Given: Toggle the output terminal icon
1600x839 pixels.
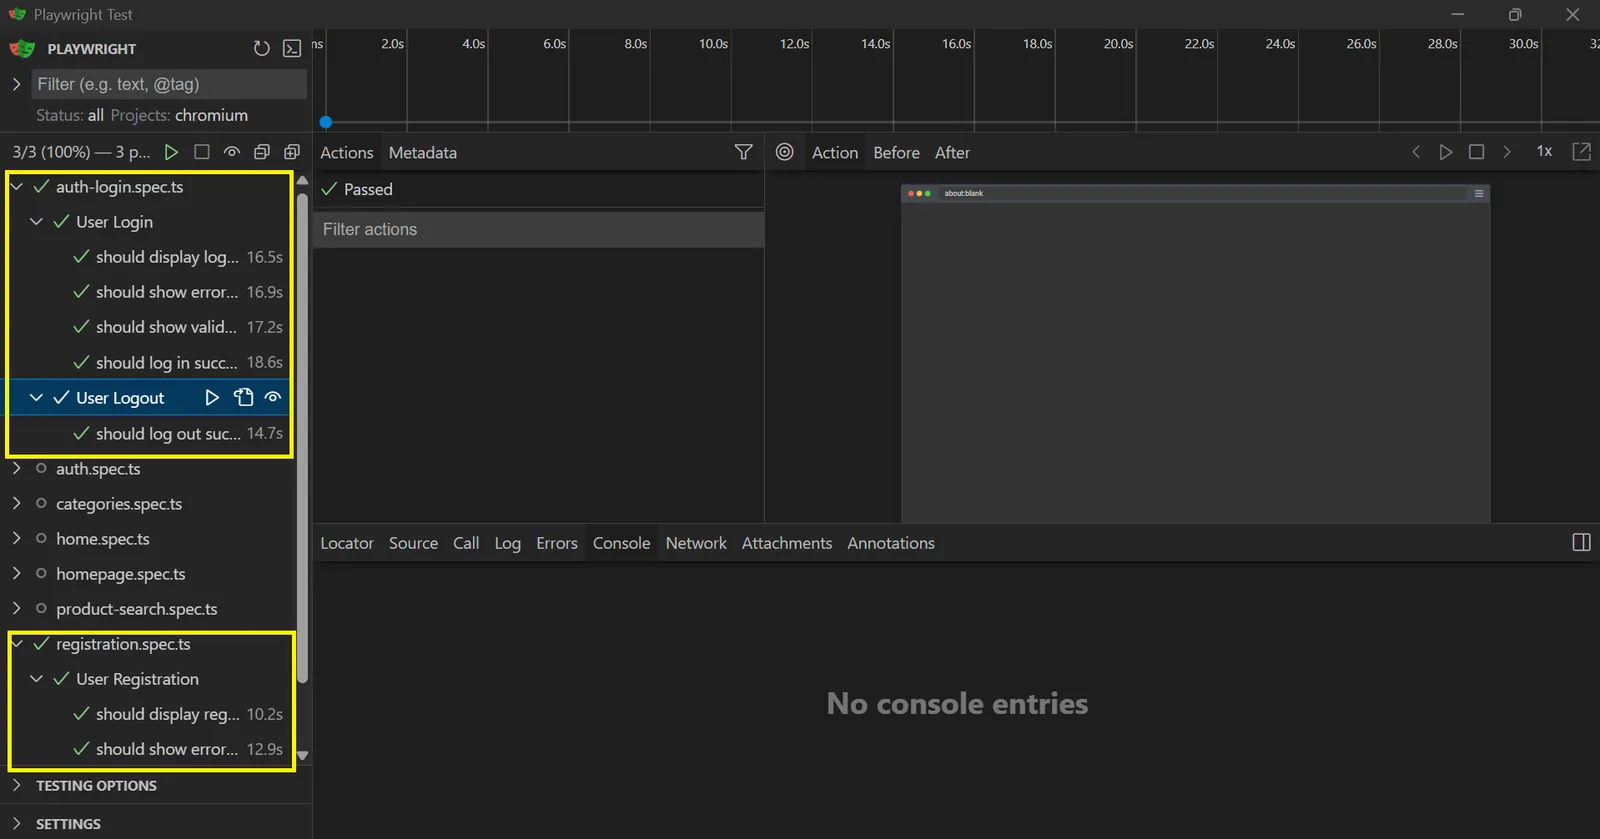Looking at the screenshot, I should click(x=292, y=48).
